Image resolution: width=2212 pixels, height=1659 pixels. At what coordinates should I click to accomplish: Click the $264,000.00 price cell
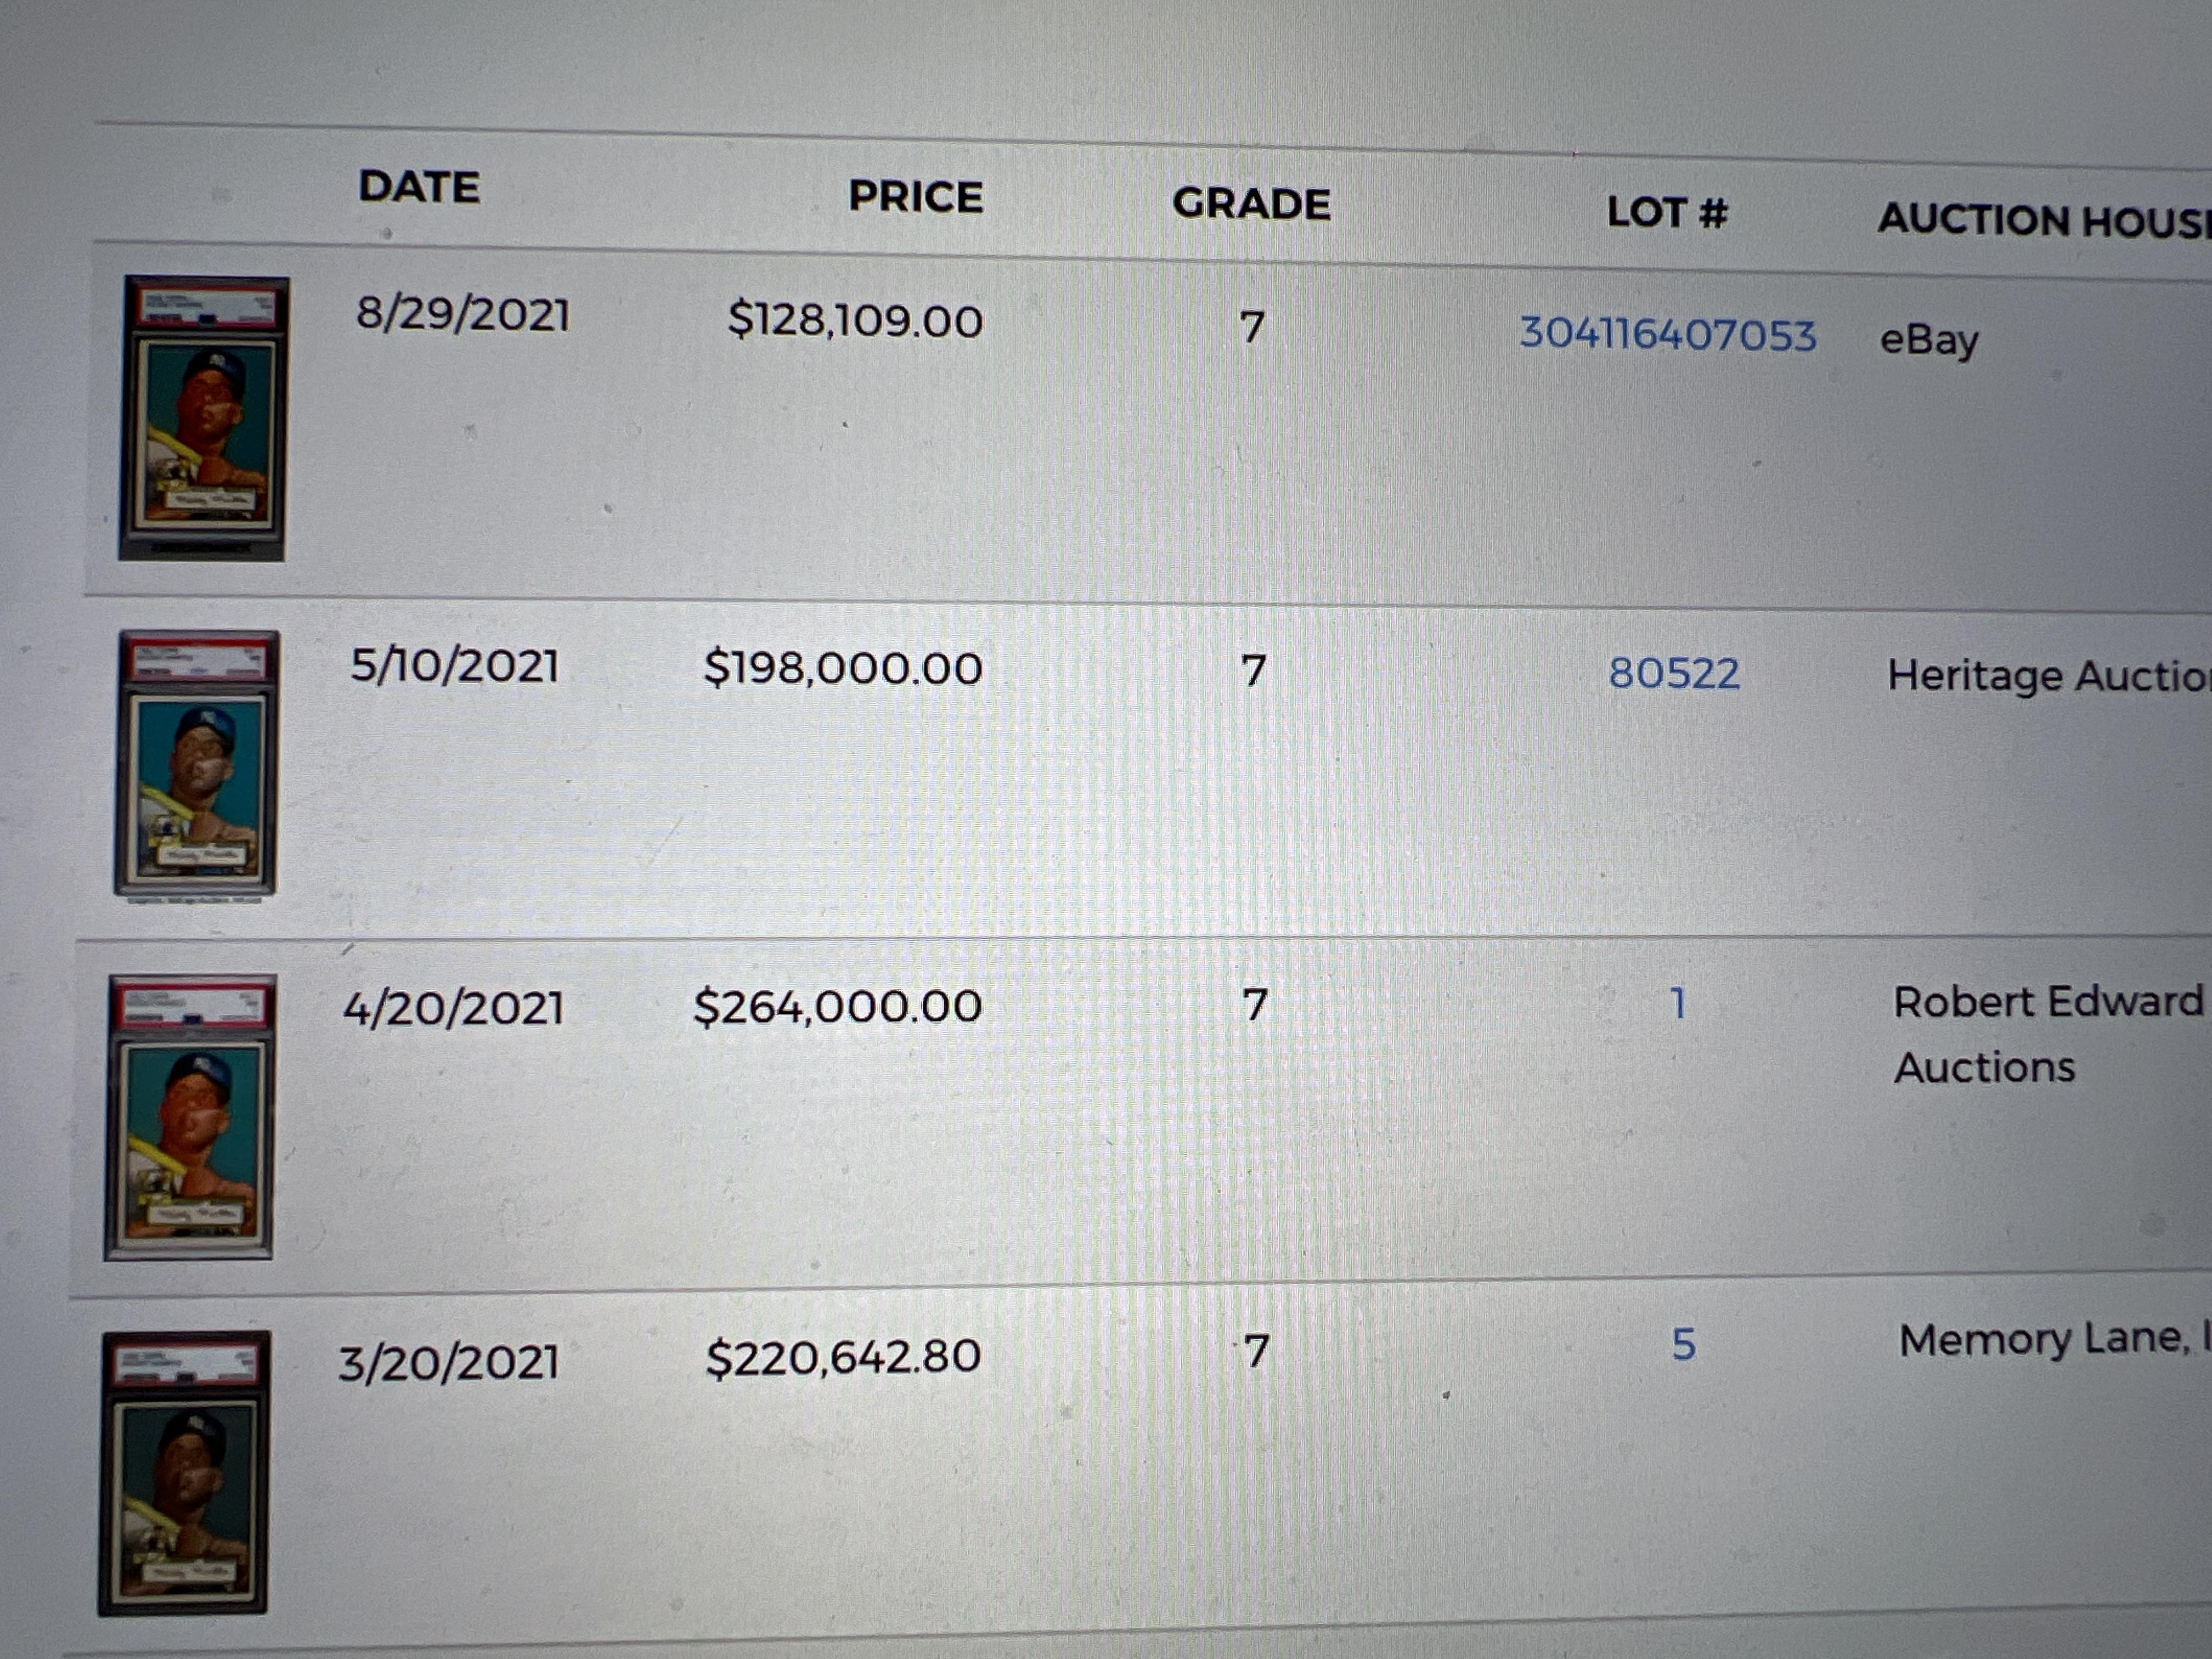click(837, 1006)
